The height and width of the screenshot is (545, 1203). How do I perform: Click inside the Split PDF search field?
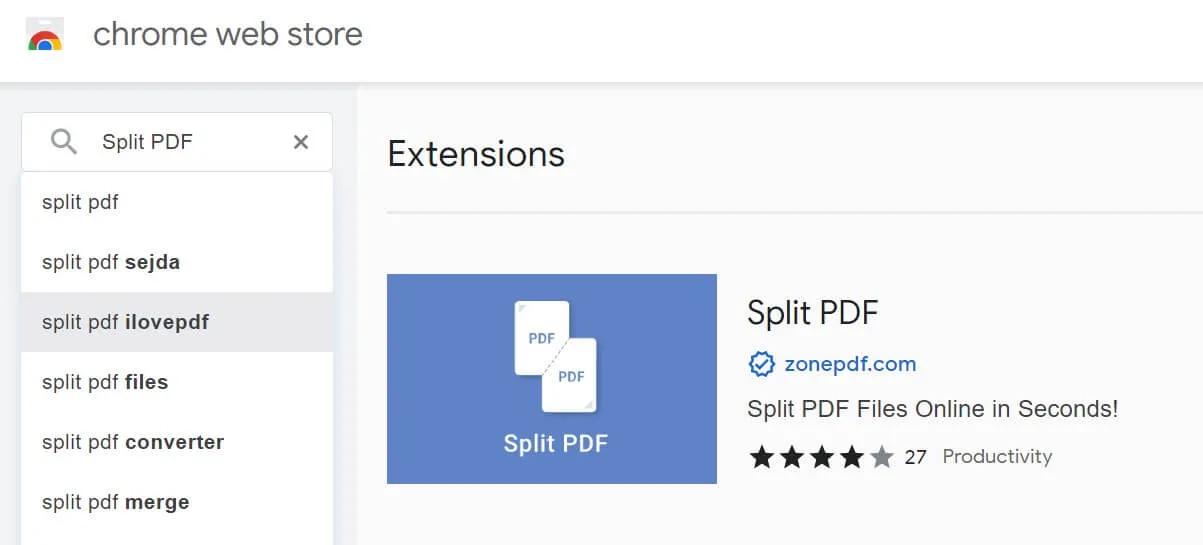(180, 142)
